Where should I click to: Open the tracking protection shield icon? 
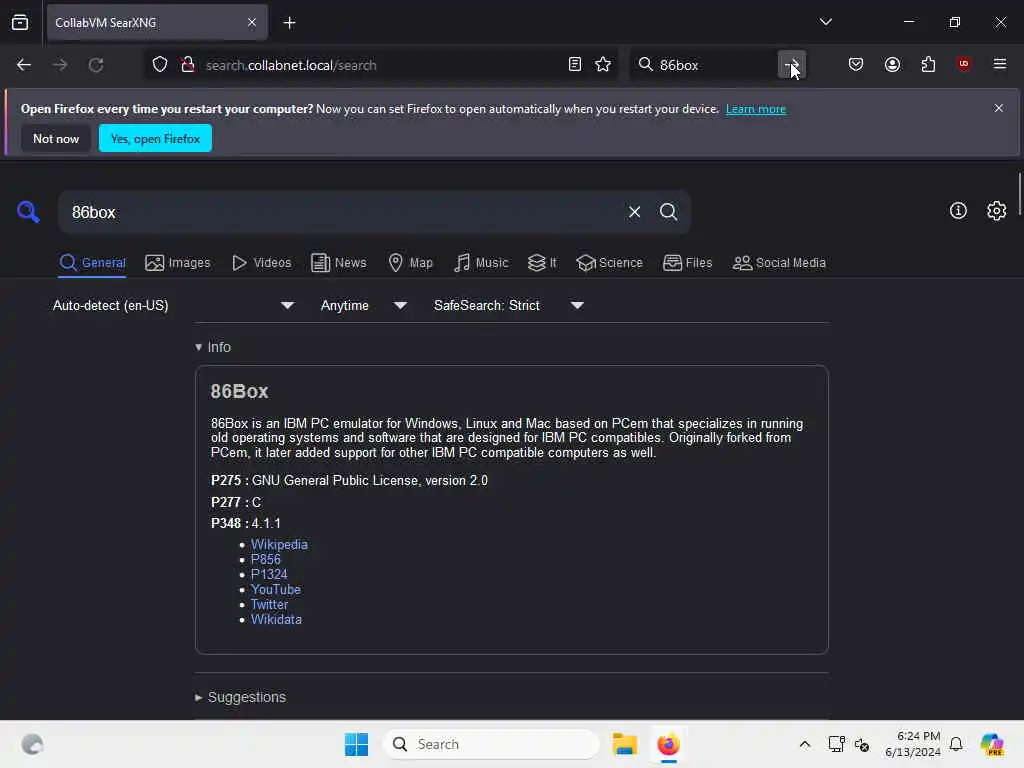pyautogui.click(x=160, y=65)
